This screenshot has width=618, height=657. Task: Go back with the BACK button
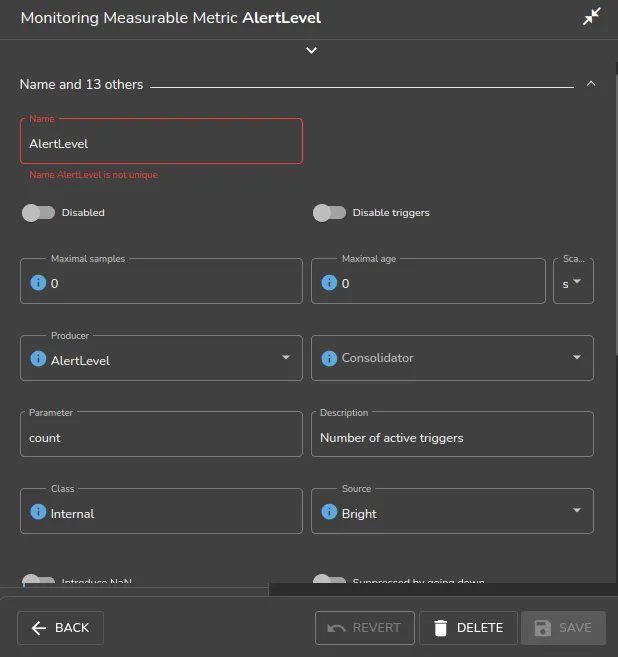pos(60,628)
